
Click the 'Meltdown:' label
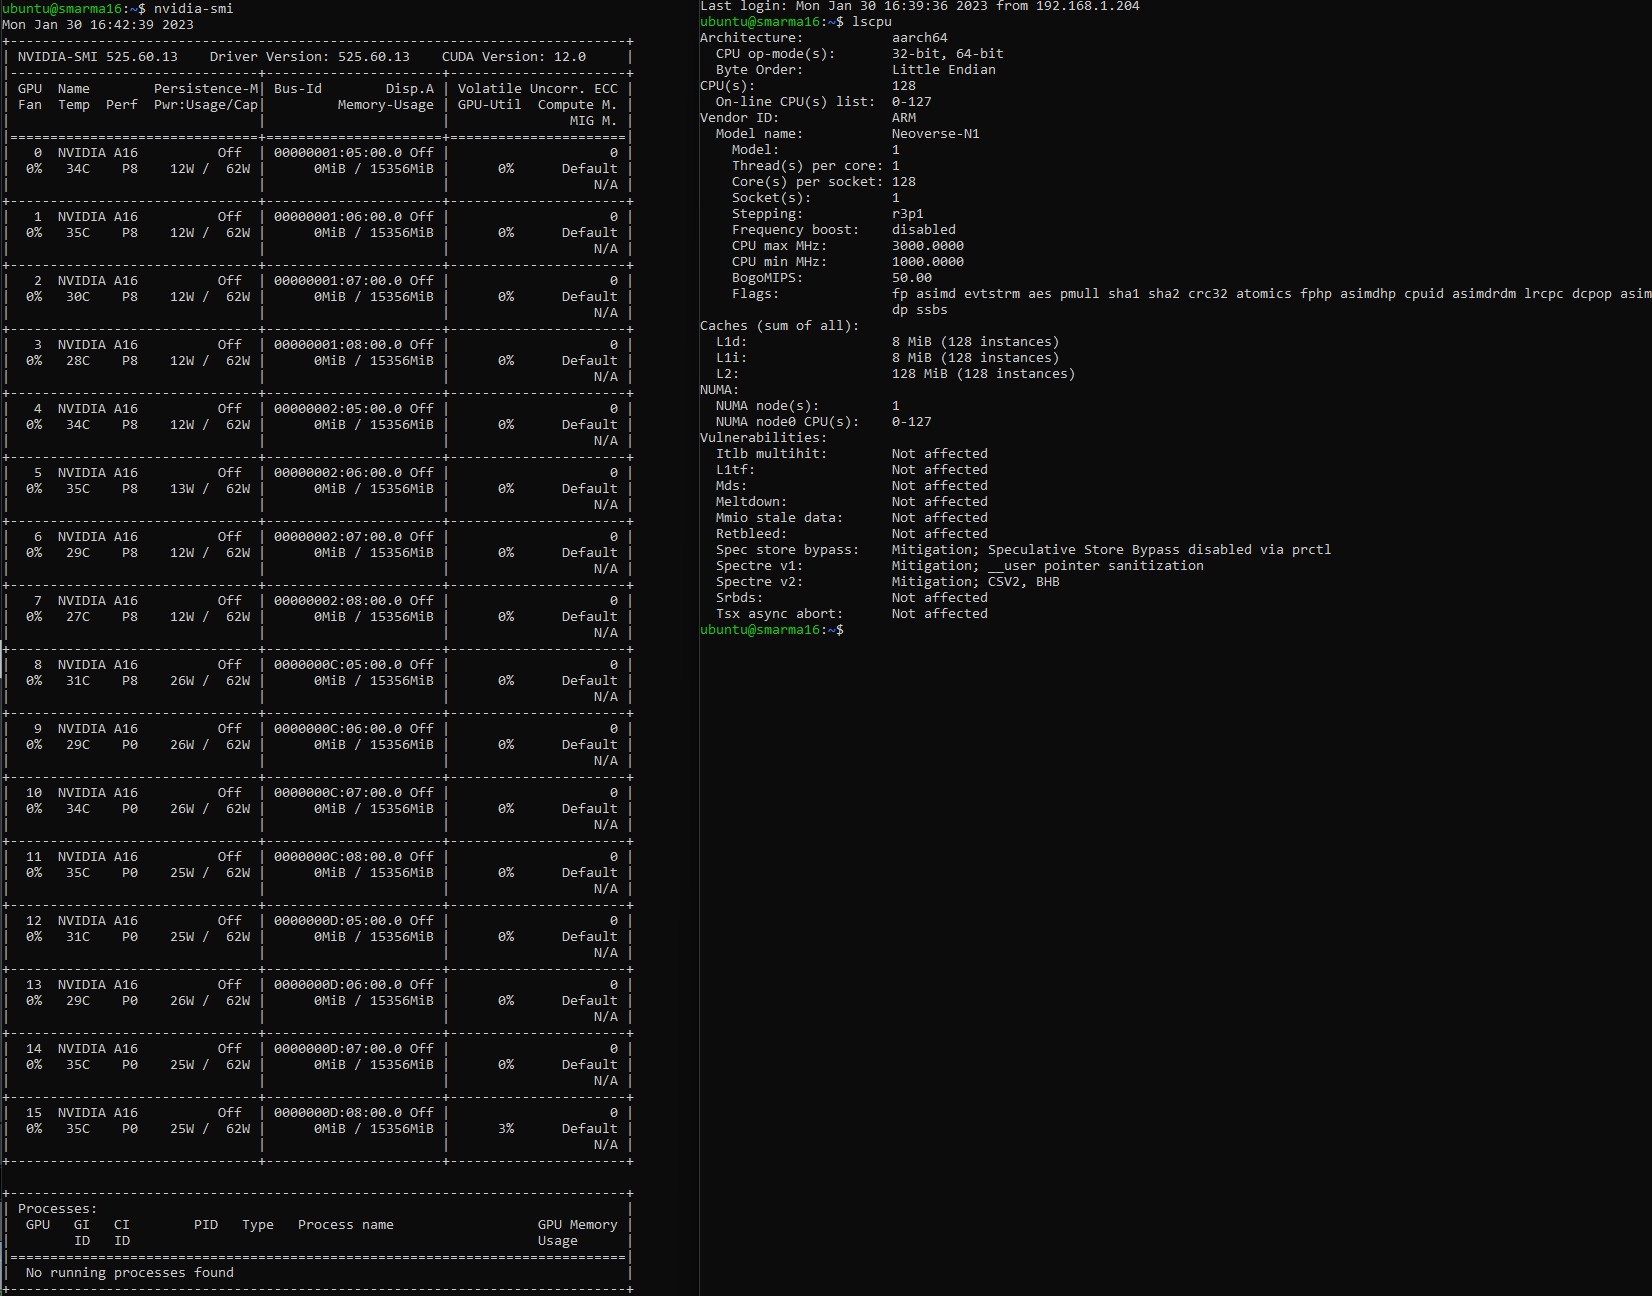pos(752,501)
